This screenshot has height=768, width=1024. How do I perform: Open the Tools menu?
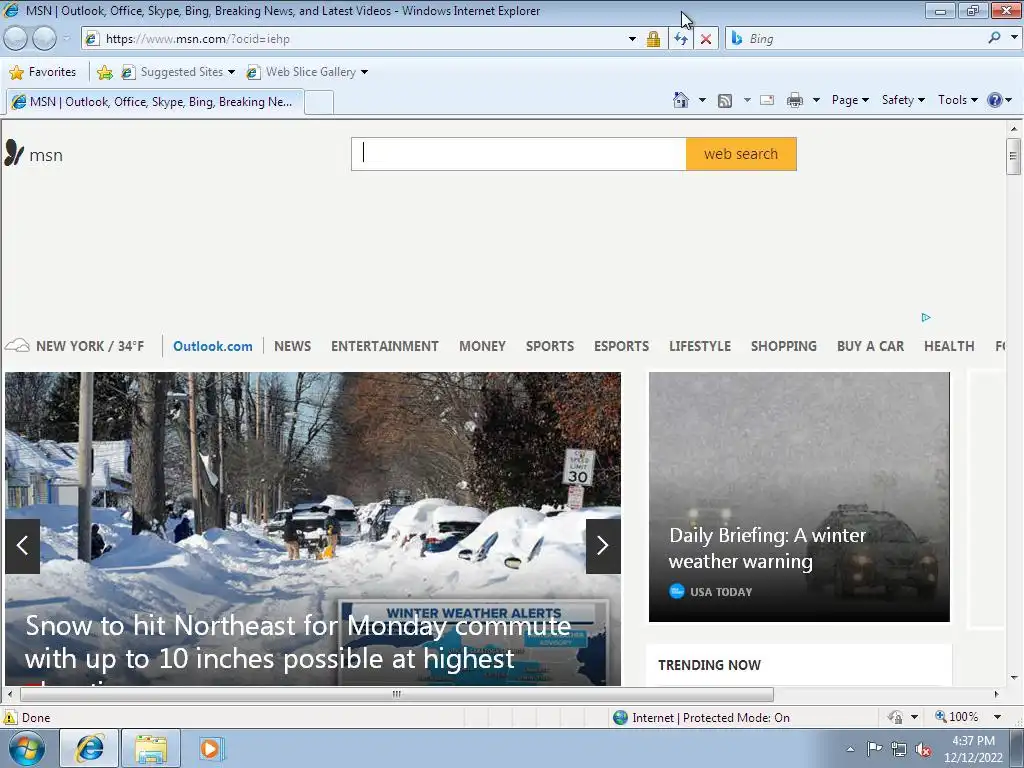point(957,100)
